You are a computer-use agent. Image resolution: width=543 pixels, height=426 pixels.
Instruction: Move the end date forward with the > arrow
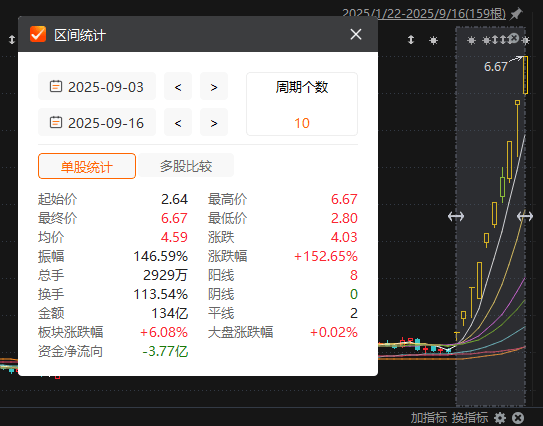point(214,122)
